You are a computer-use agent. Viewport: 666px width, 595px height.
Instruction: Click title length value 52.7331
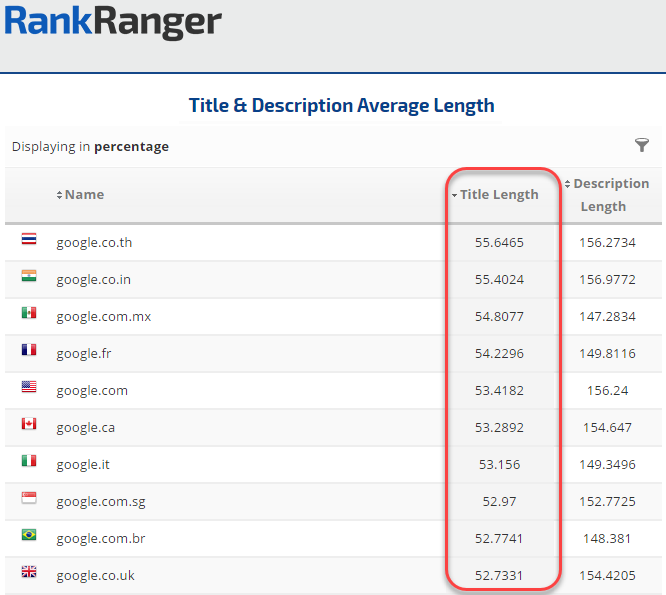(499, 575)
